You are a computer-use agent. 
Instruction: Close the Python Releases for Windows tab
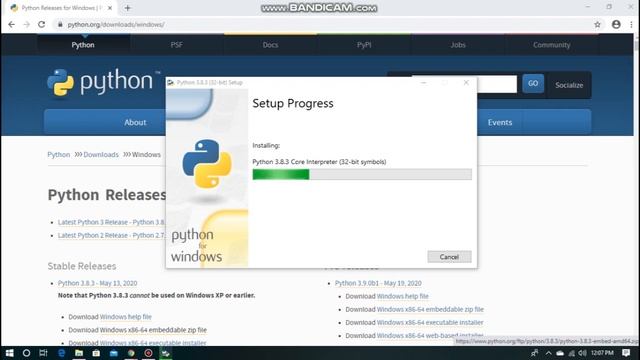tap(110, 8)
